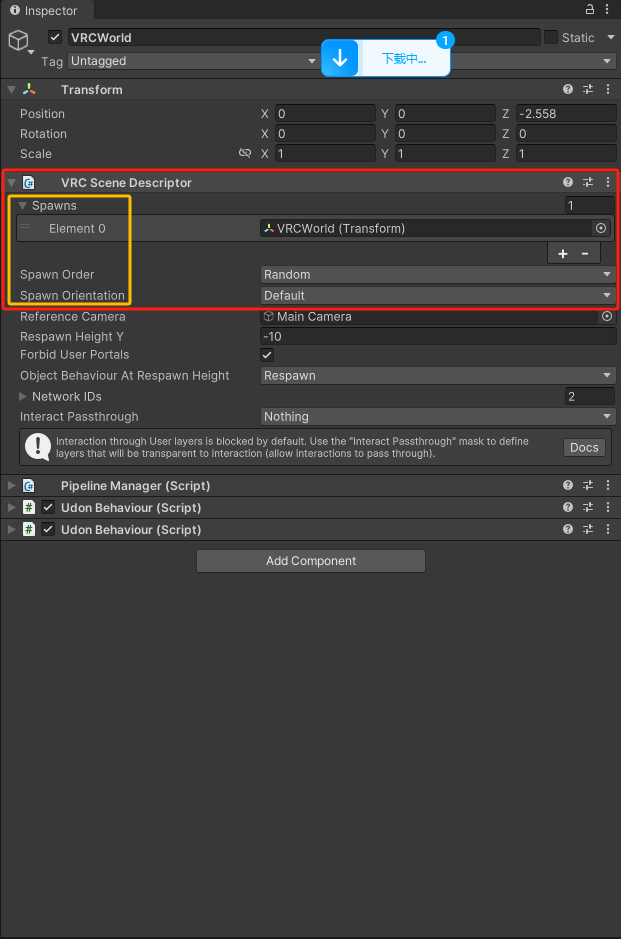Edit Rotation Y field
Screen dimensions: 621x939
click(x=446, y=134)
